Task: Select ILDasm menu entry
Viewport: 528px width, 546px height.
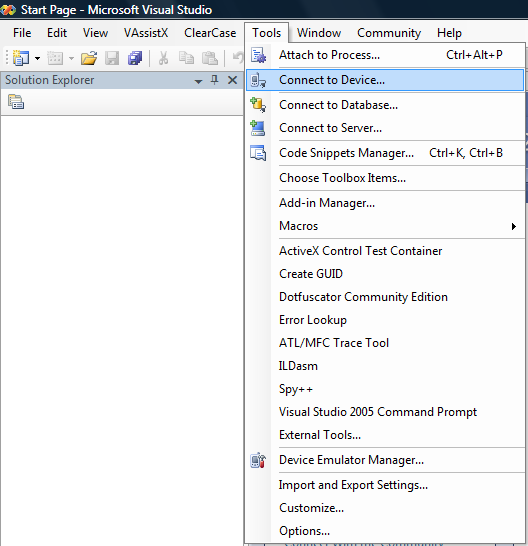Action: 385,366
